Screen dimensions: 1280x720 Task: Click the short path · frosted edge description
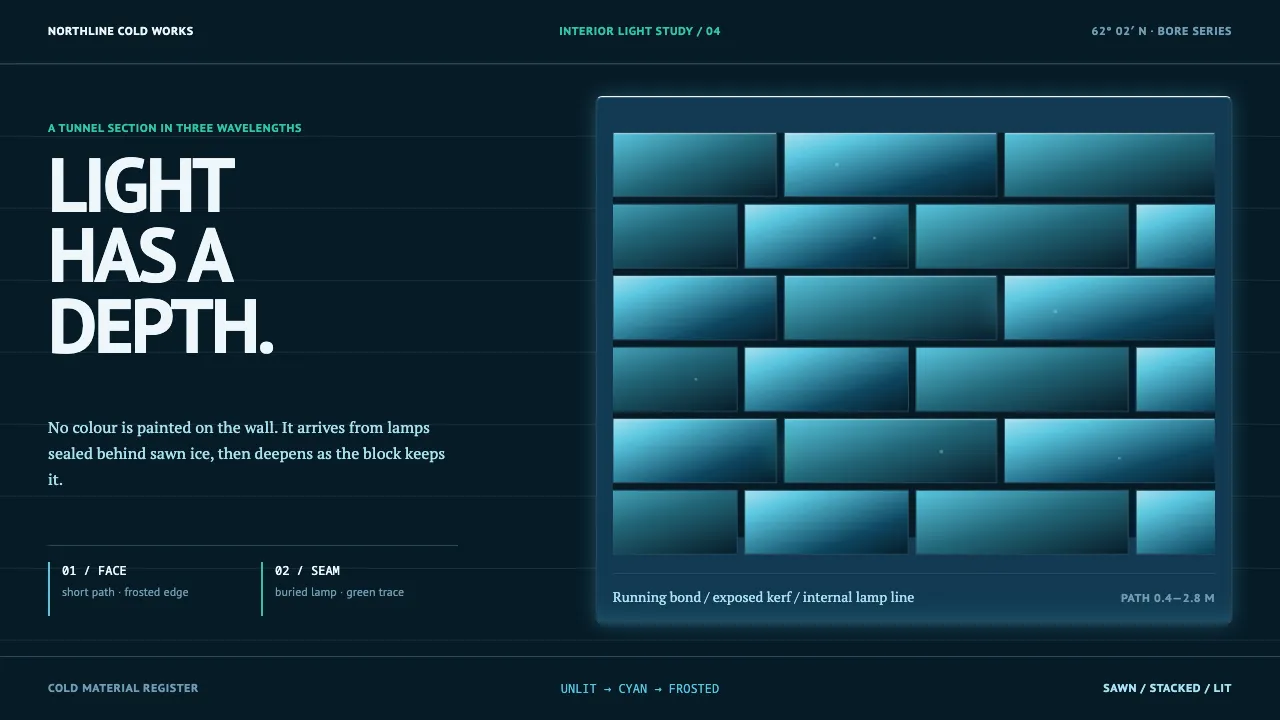[125, 592]
